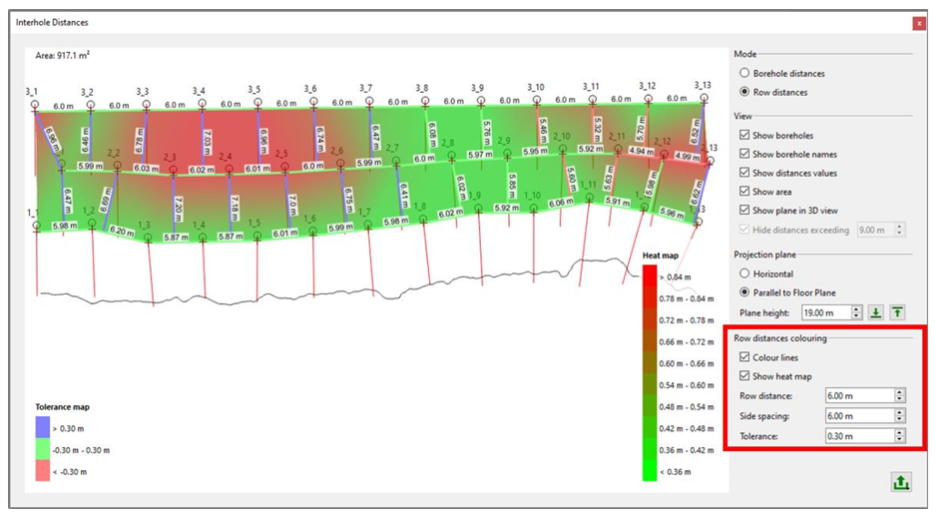Click the green export icon at bottom right
Screen dimensions: 936x514
click(x=901, y=482)
